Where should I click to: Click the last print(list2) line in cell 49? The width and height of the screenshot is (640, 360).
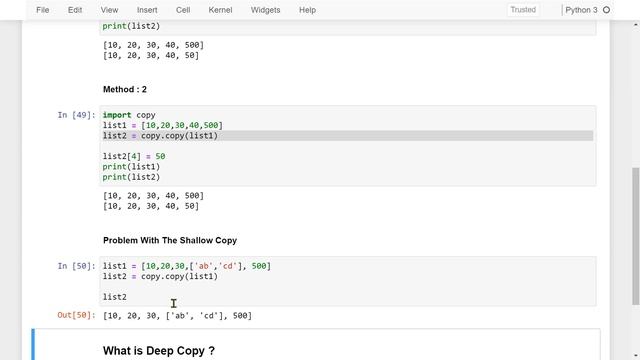(x=131, y=177)
